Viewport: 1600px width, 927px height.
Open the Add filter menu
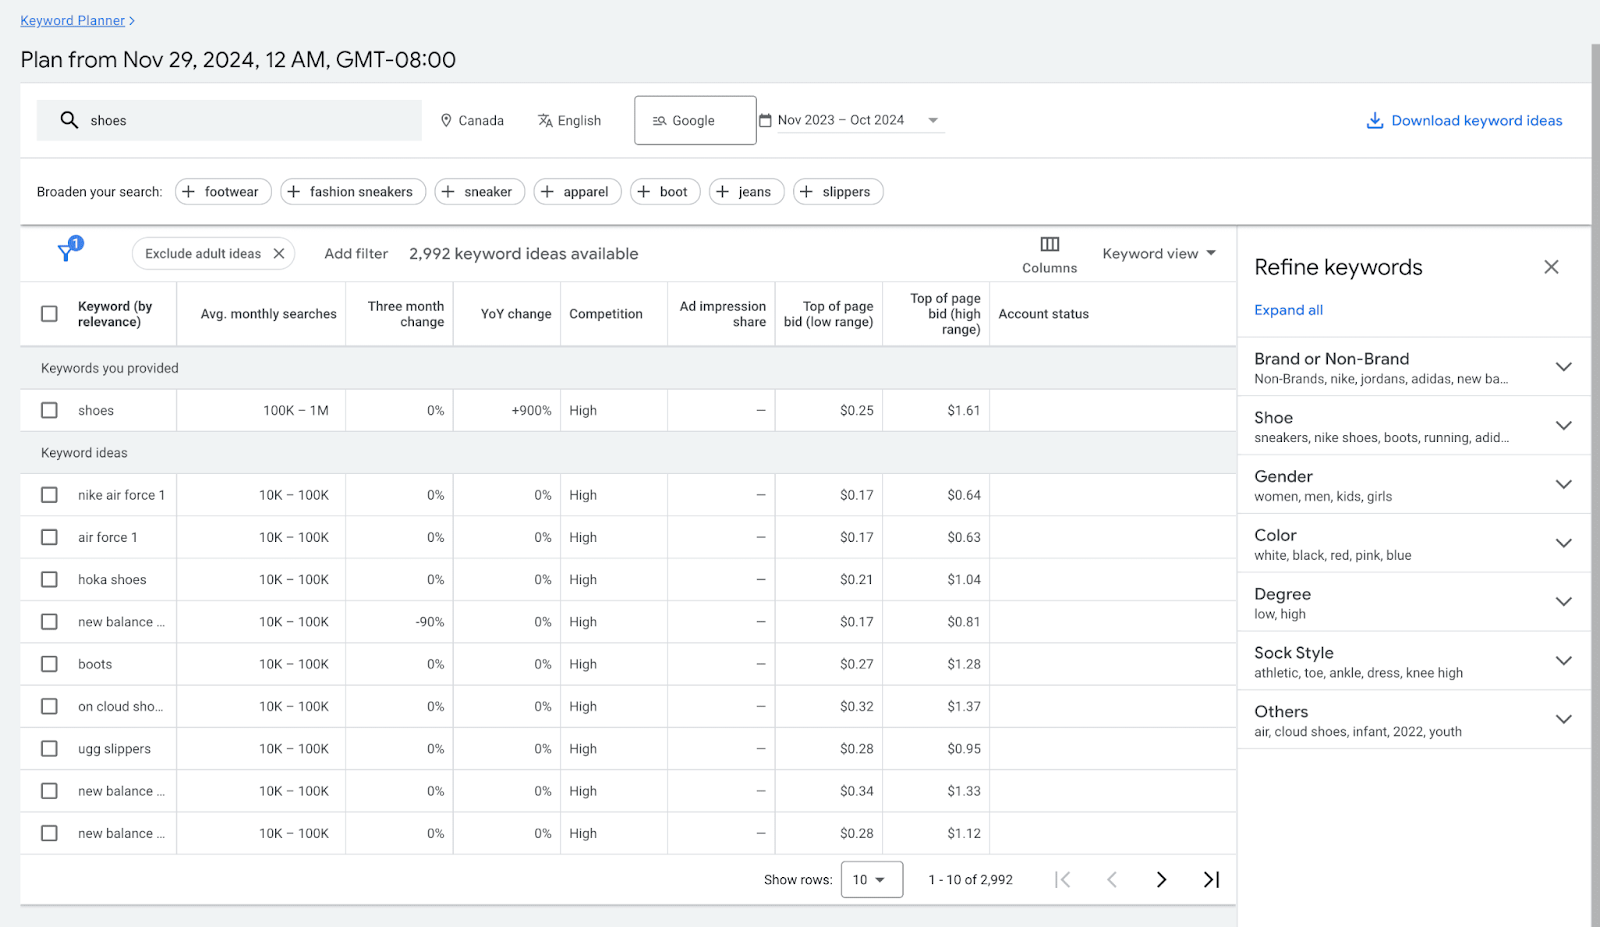[355, 253]
